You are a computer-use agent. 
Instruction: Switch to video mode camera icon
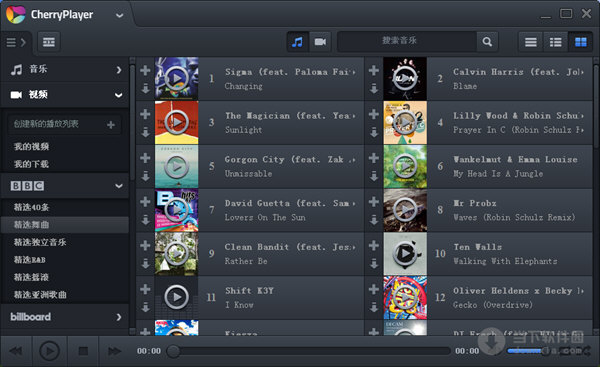click(x=320, y=42)
